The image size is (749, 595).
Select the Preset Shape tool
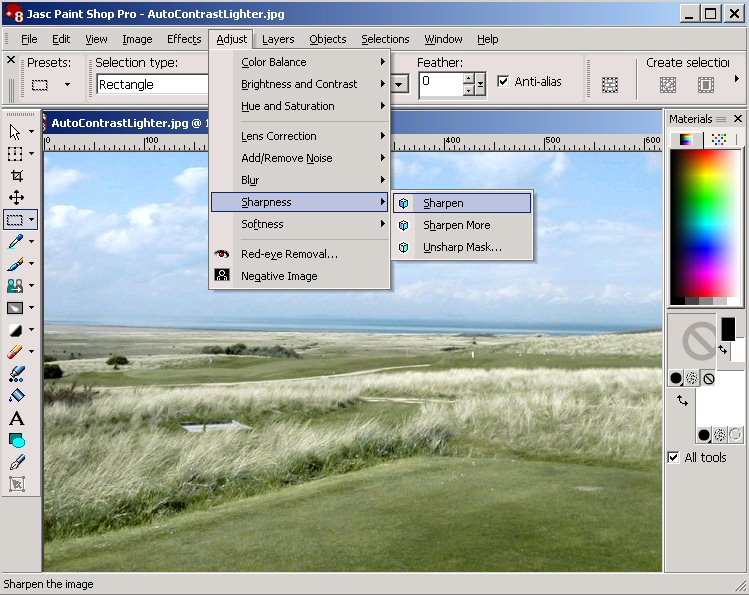(16, 441)
